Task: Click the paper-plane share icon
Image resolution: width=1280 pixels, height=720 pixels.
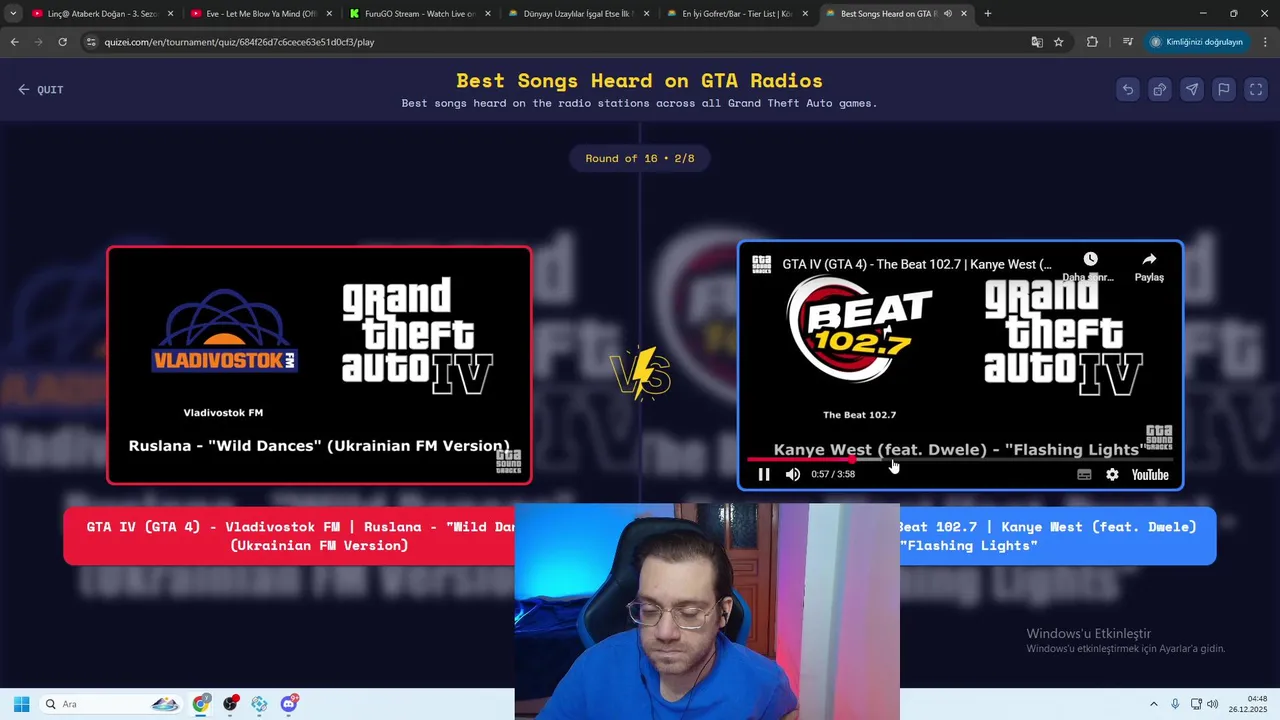Action: [1192, 89]
